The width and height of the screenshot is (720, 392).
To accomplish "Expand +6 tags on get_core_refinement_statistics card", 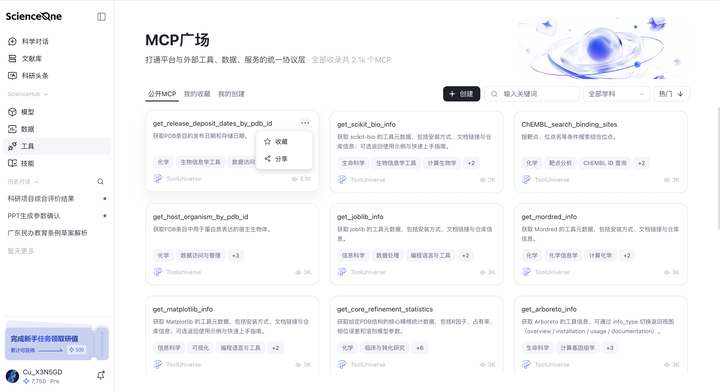I will pyautogui.click(x=420, y=348).
